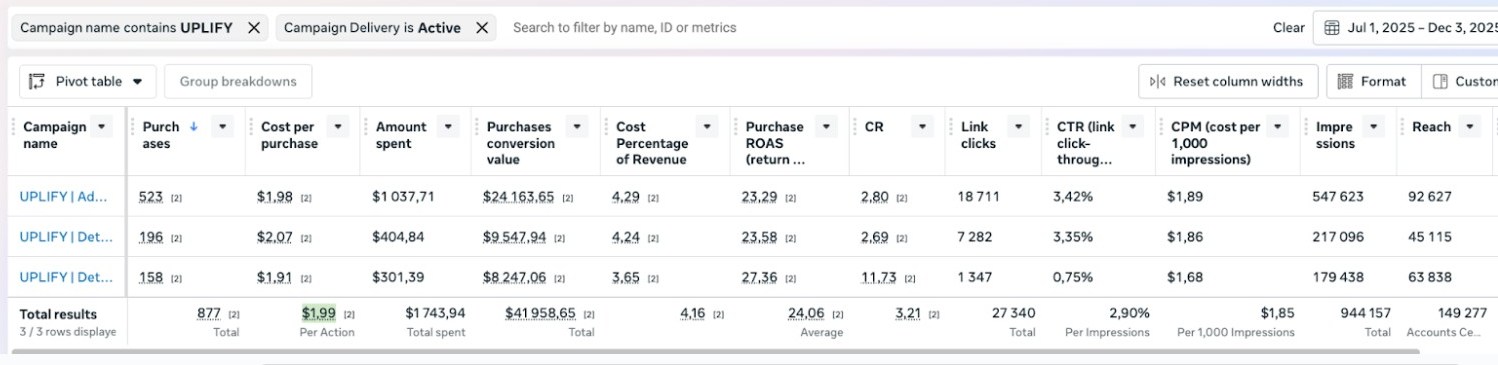Viewport: 1498px width, 365px height.
Task: Clear all filters with Clear link
Action: pyautogui.click(x=1288, y=28)
